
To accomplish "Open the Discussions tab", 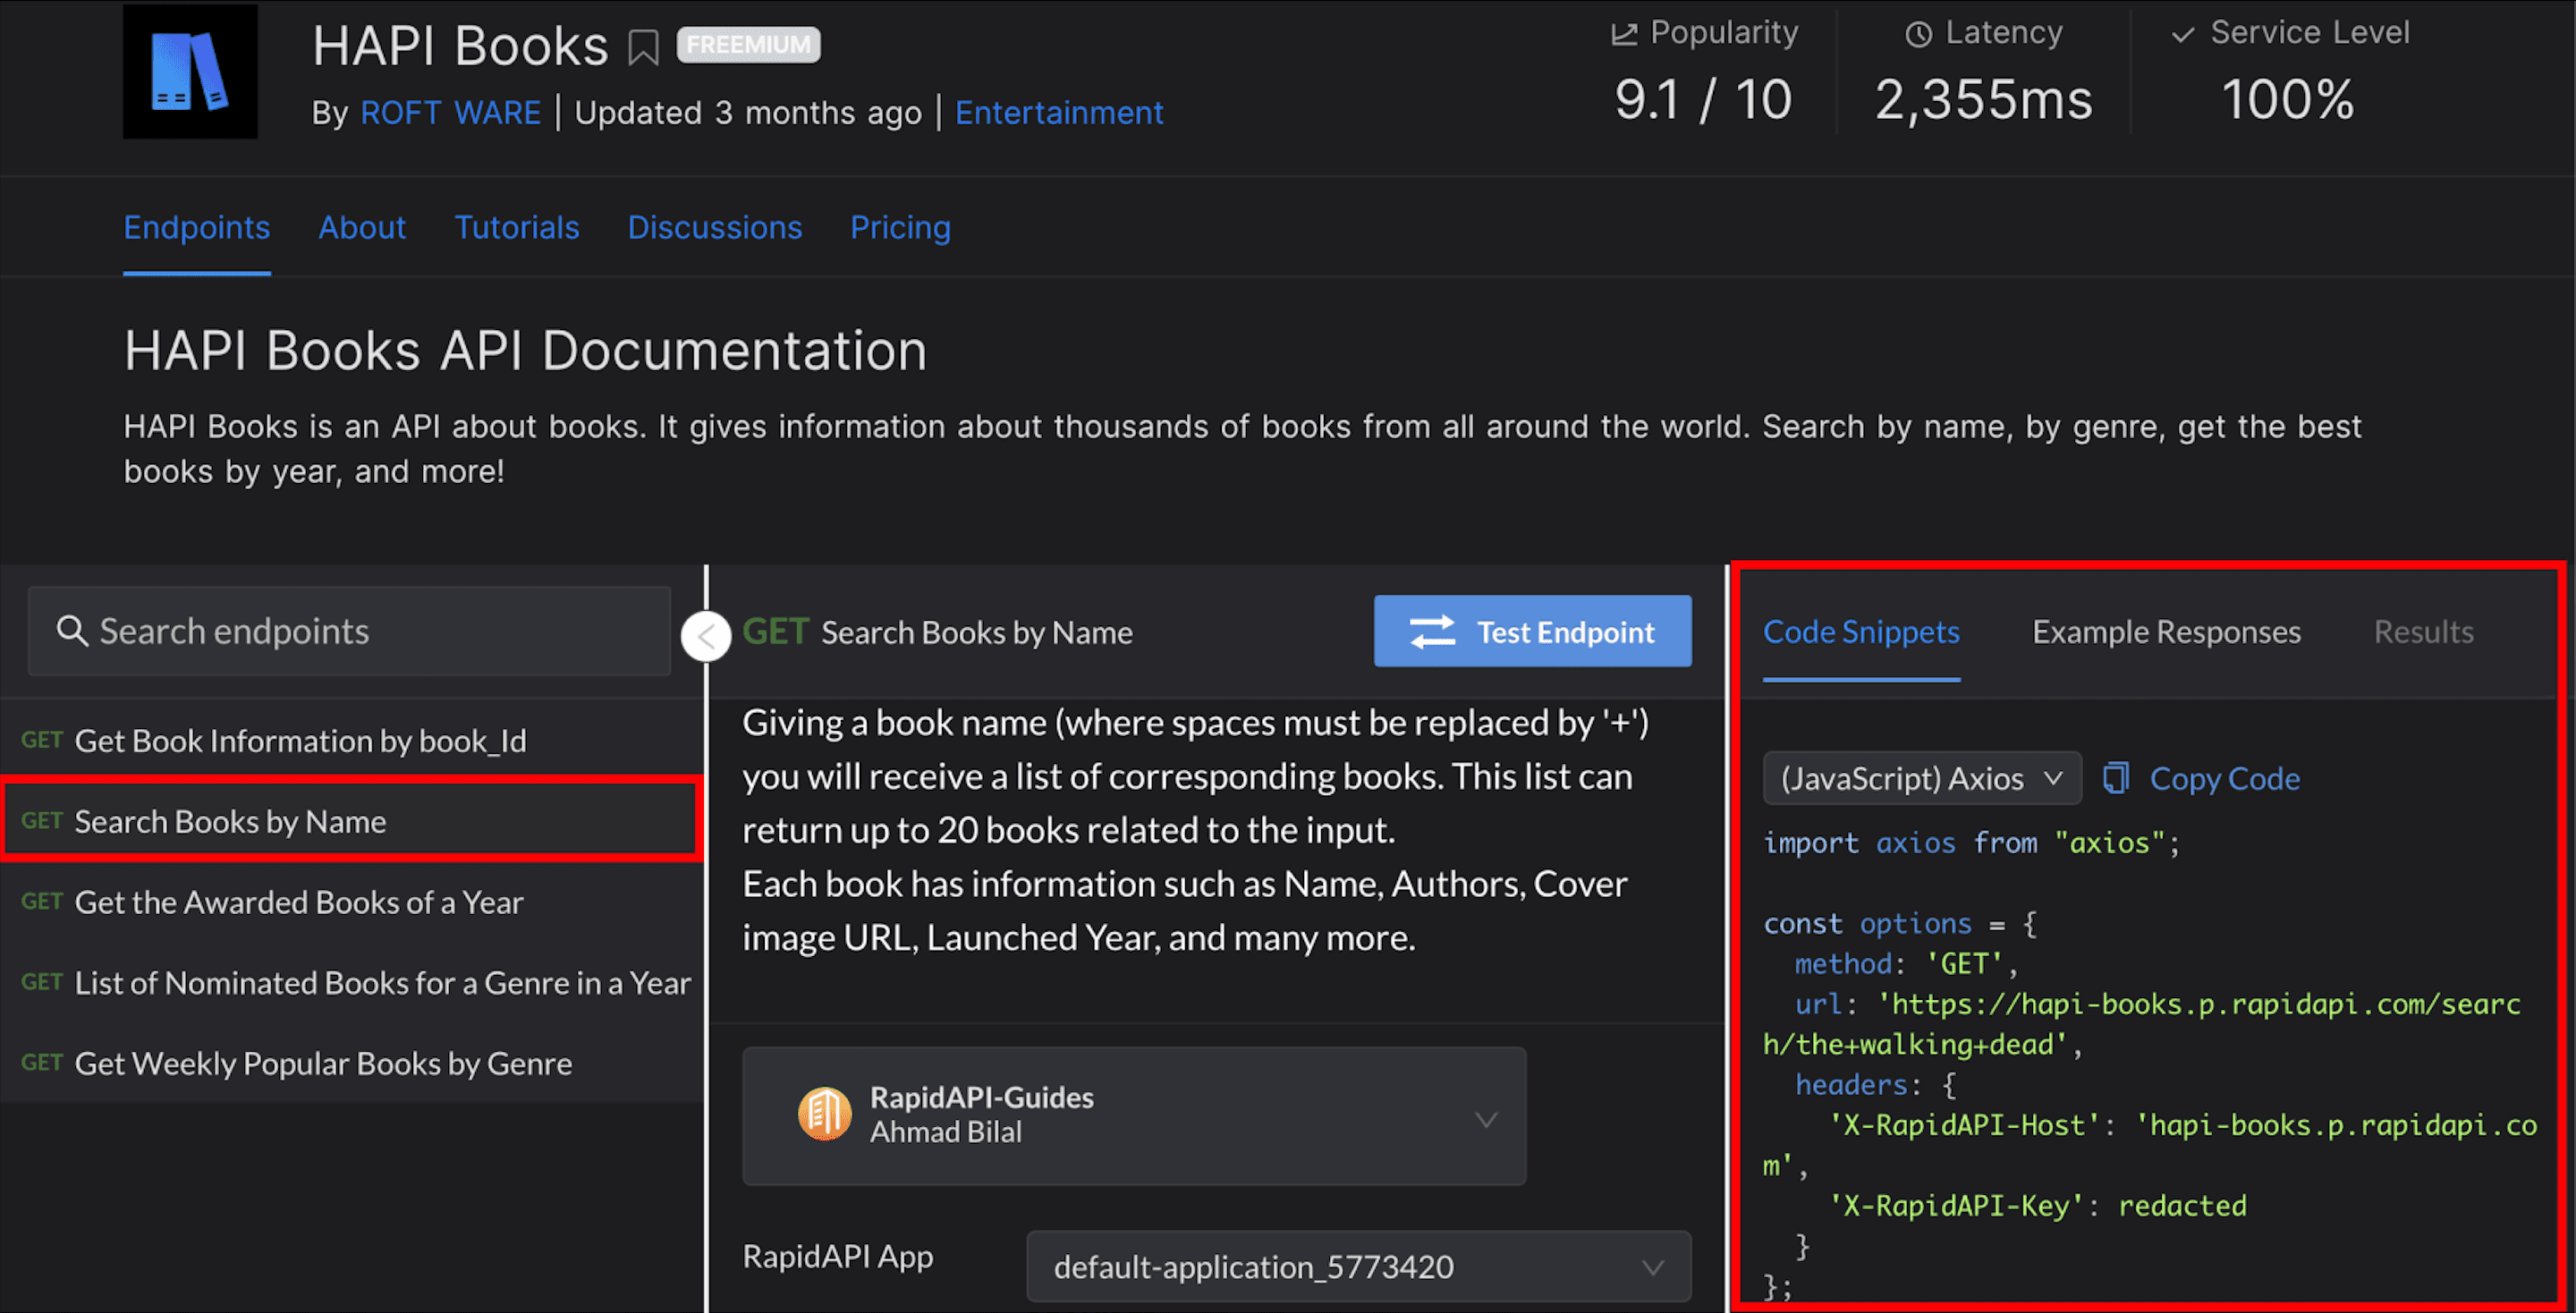I will (715, 227).
